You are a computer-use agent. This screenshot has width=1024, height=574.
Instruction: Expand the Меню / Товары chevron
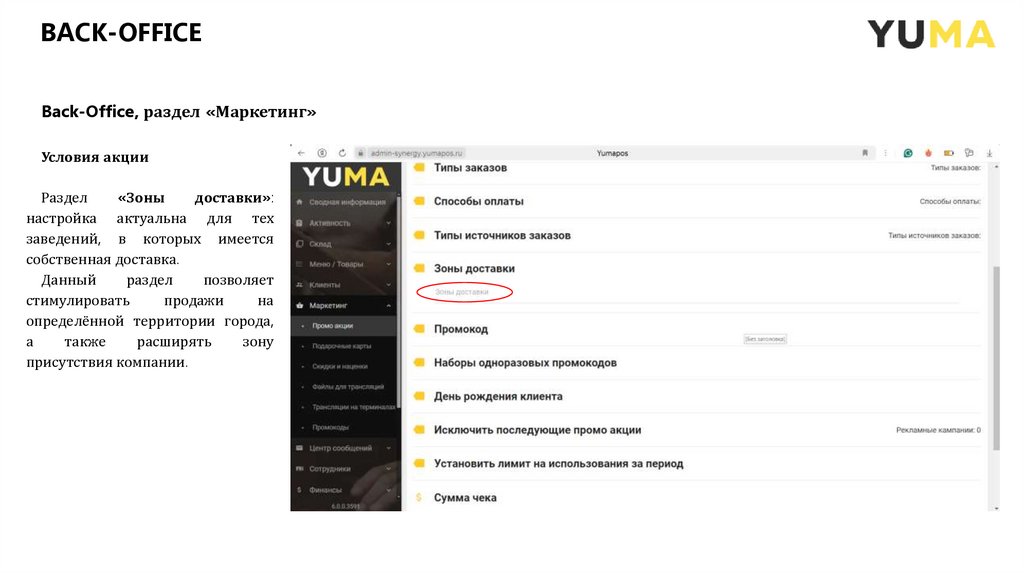389,264
